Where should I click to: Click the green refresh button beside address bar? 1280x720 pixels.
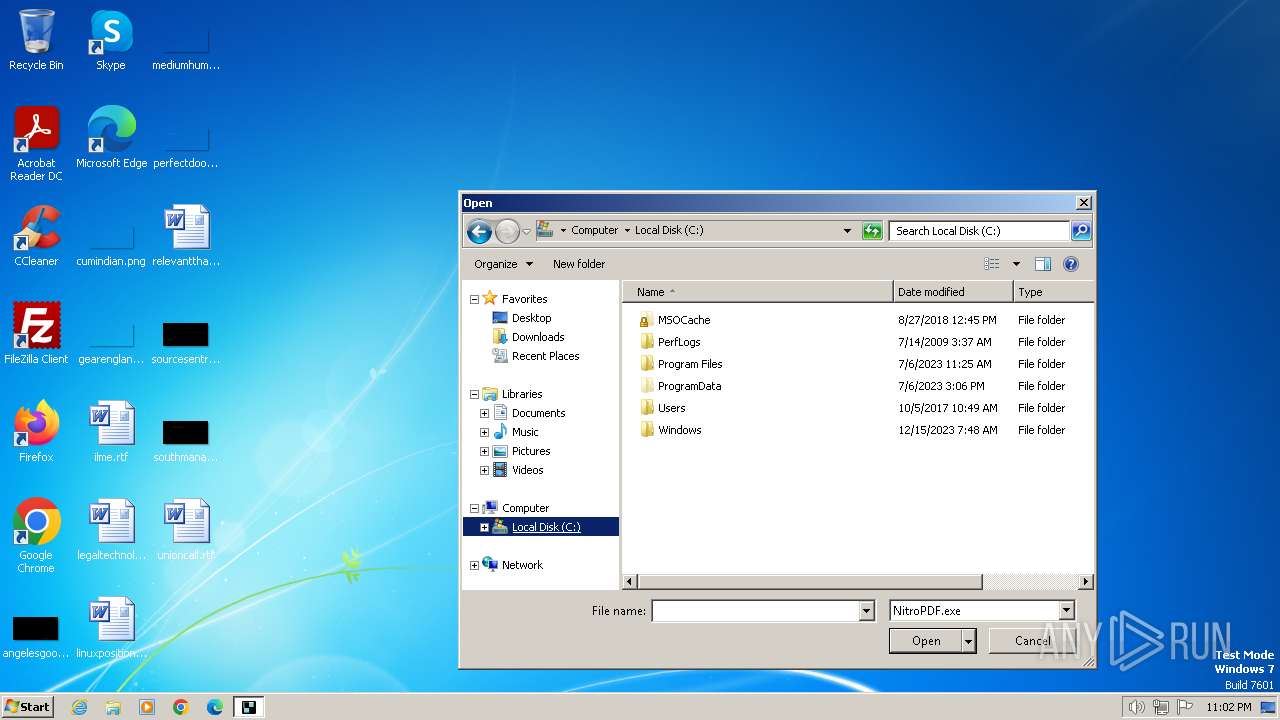pos(872,231)
